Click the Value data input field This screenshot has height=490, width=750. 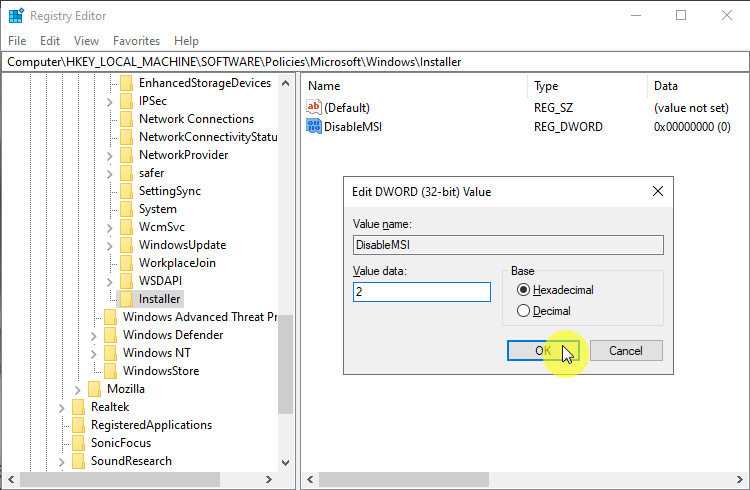point(421,292)
